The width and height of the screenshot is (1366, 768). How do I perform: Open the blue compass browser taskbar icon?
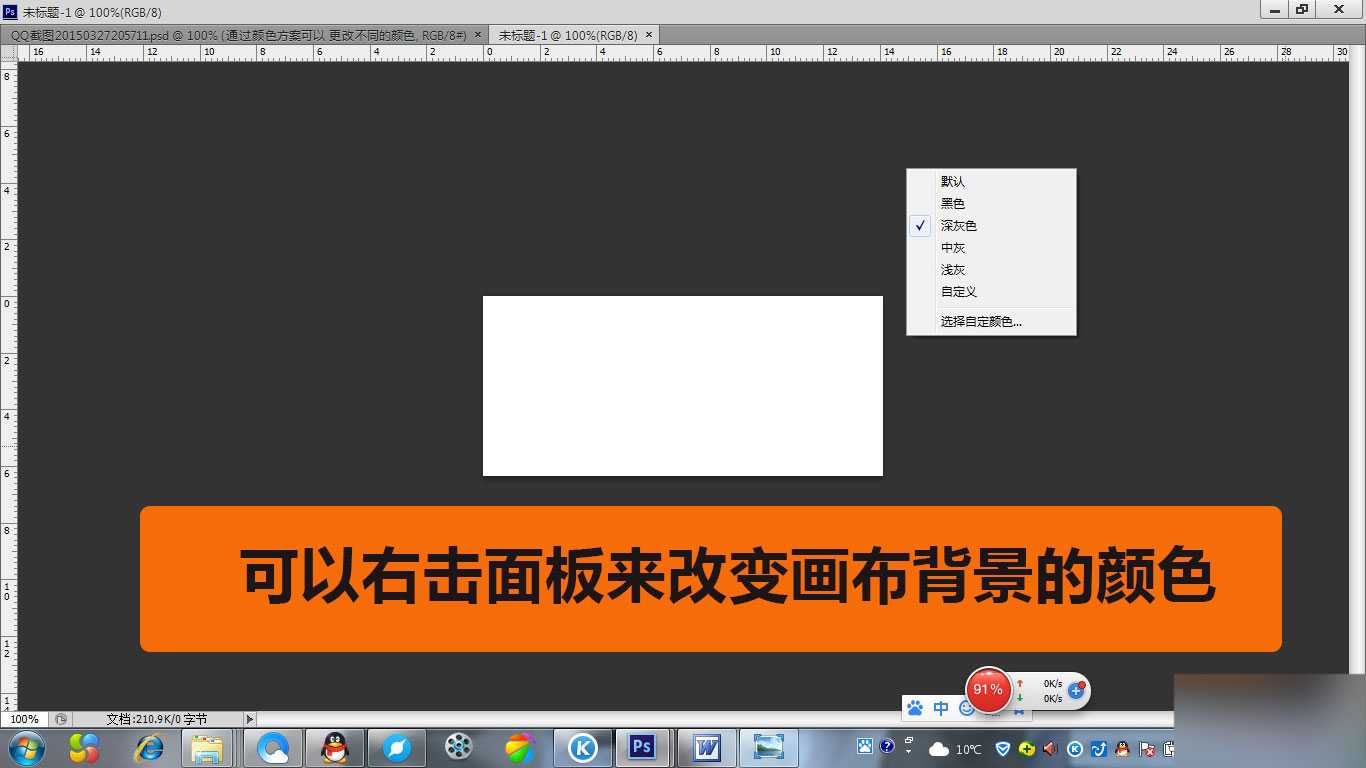coord(397,748)
